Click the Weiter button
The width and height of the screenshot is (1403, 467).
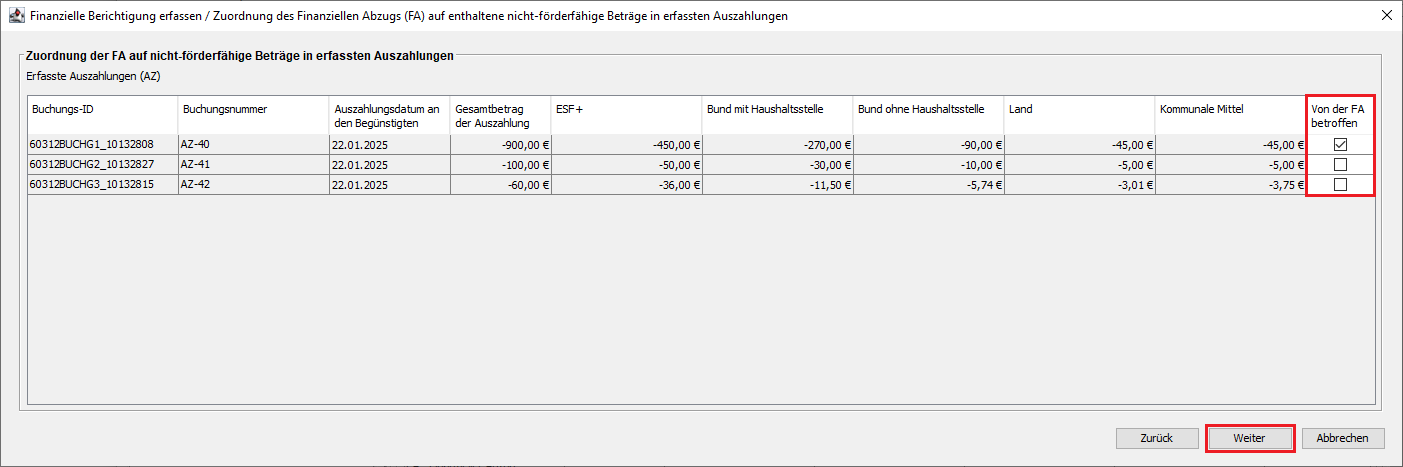click(1250, 438)
